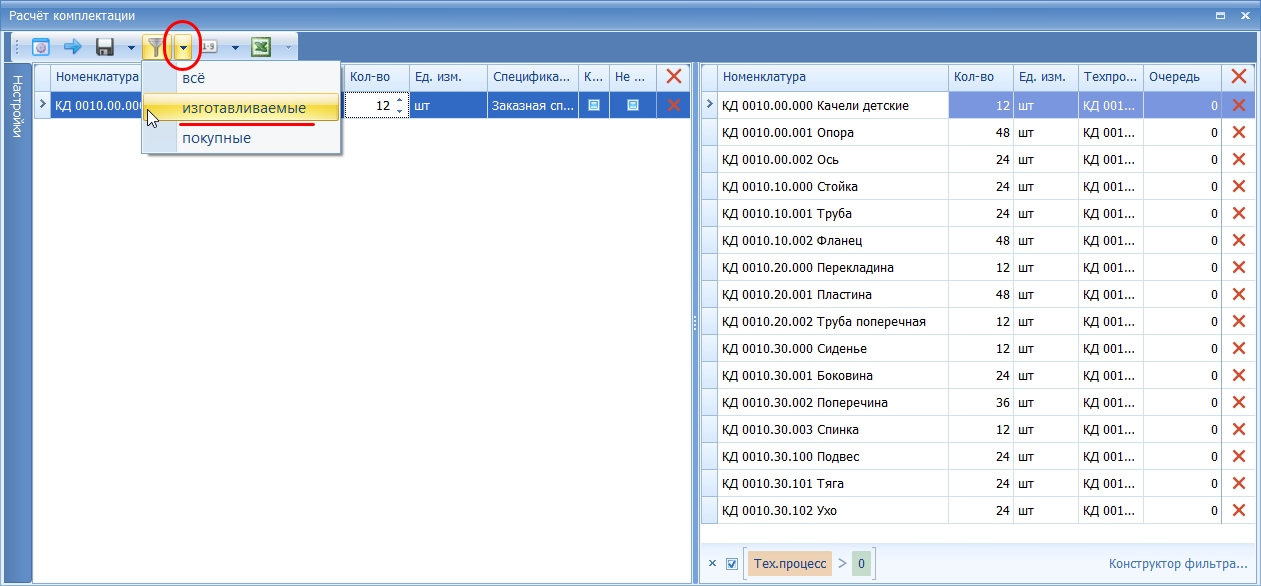Delete the Опора row with red X
Image resolution: width=1261 pixels, height=586 pixels.
tap(1238, 132)
